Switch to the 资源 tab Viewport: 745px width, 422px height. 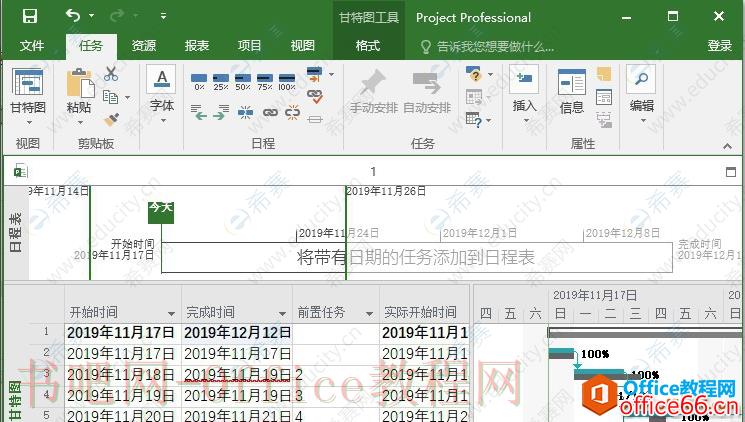point(143,46)
